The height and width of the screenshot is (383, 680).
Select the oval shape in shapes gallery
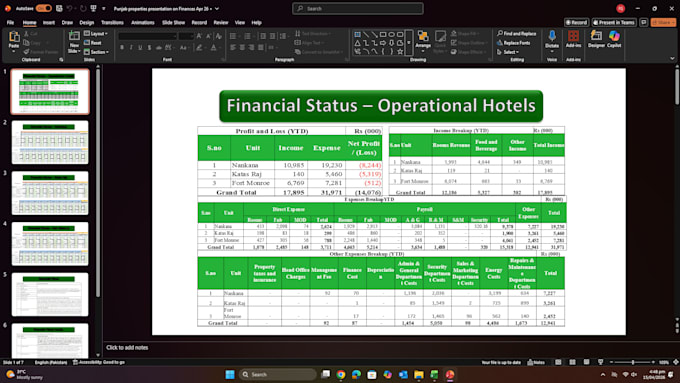click(x=392, y=34)
